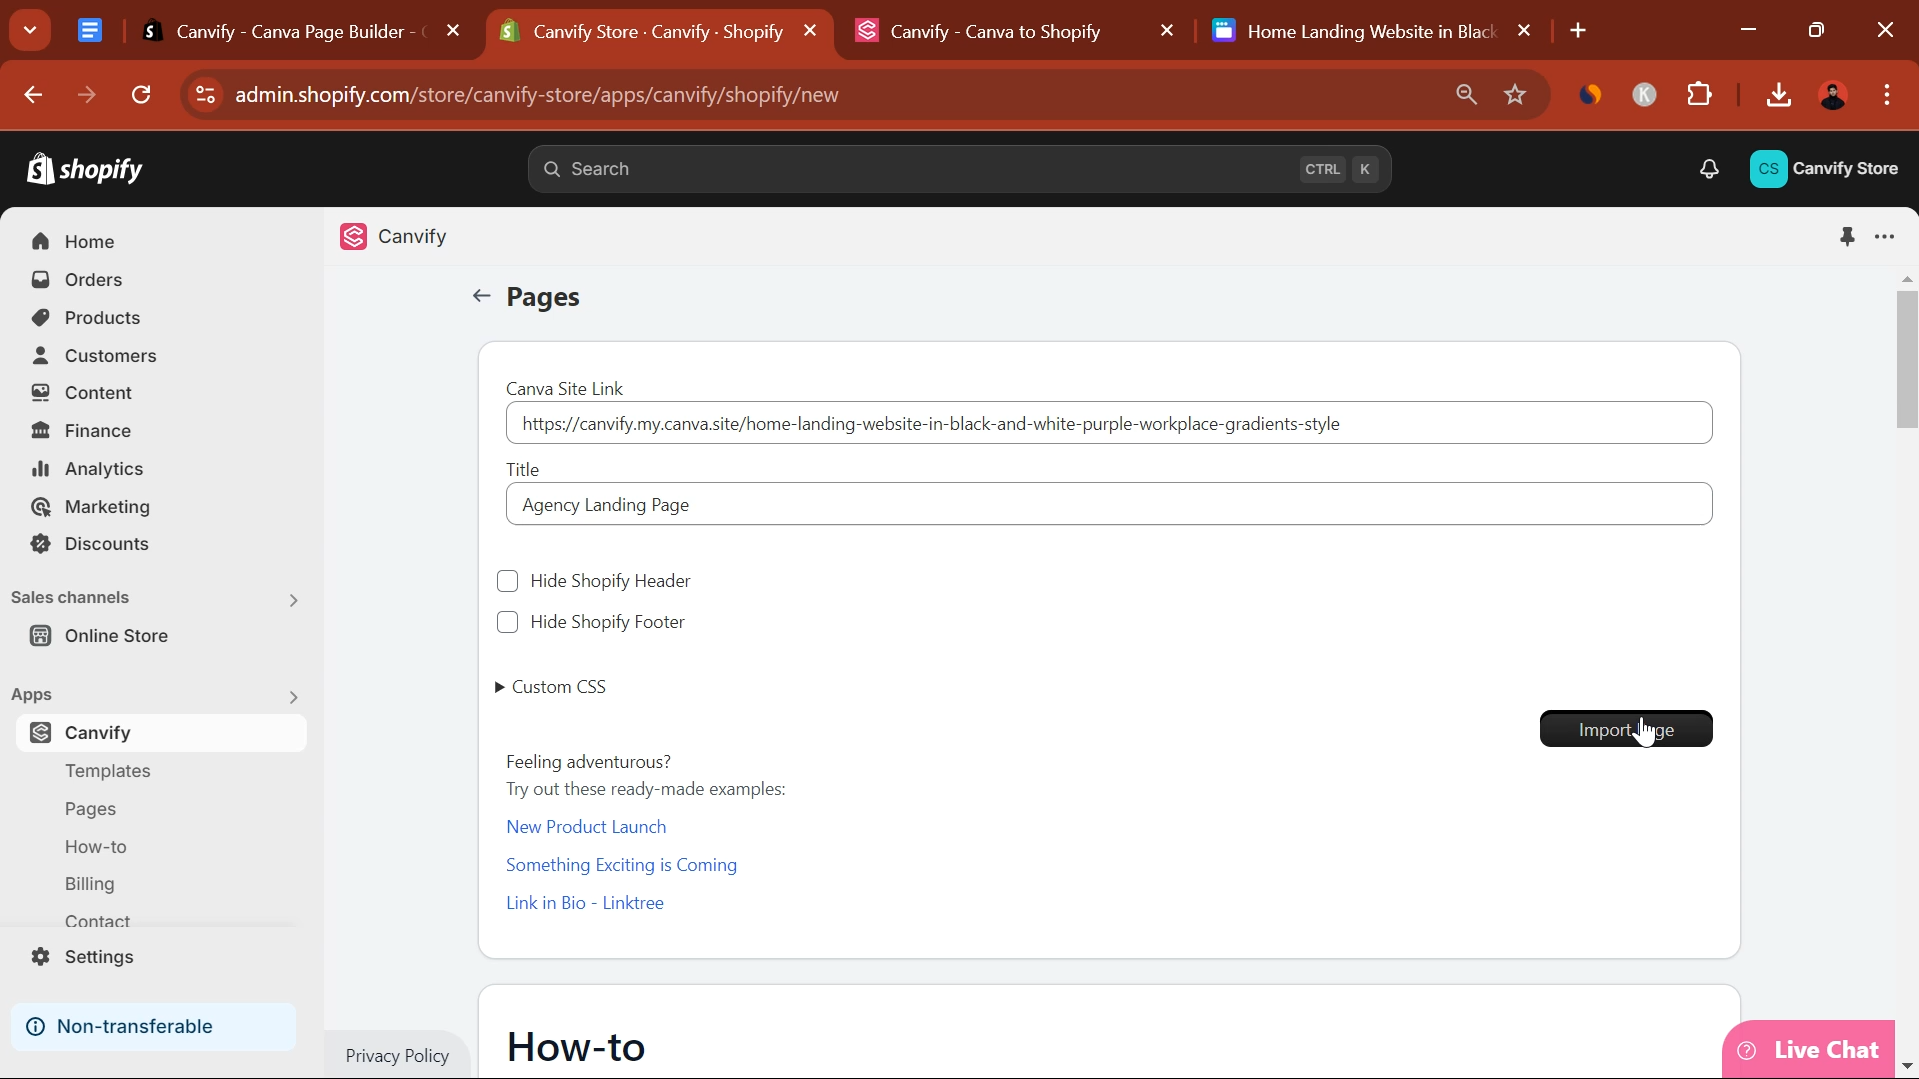Check the Hide Shopify Footer option

[x=508, y=622]
